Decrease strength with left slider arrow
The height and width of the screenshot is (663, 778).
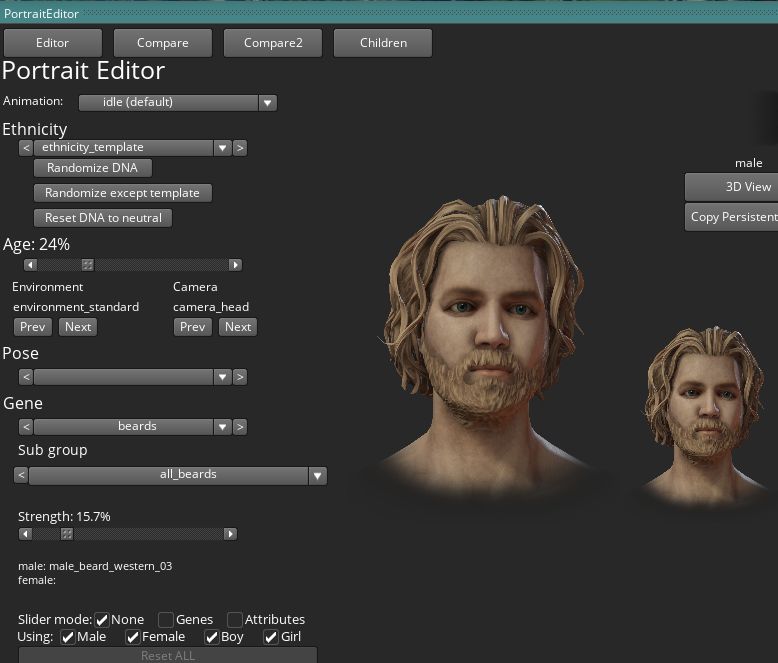pos(25,534)
